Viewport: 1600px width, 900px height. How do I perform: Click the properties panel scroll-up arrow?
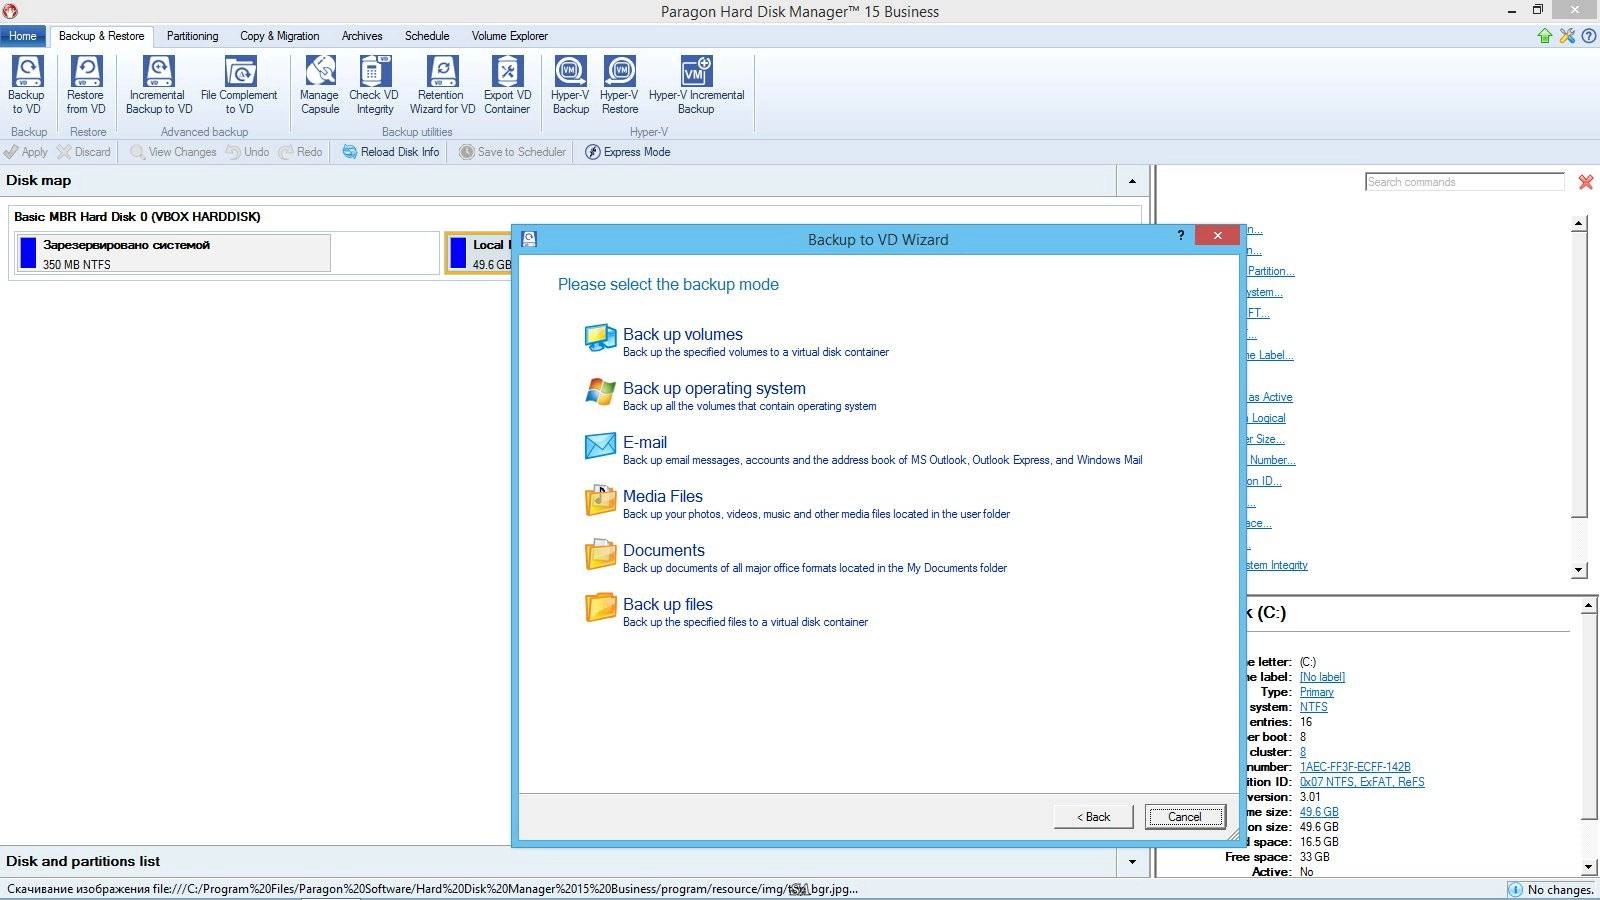pos(1589,606)
